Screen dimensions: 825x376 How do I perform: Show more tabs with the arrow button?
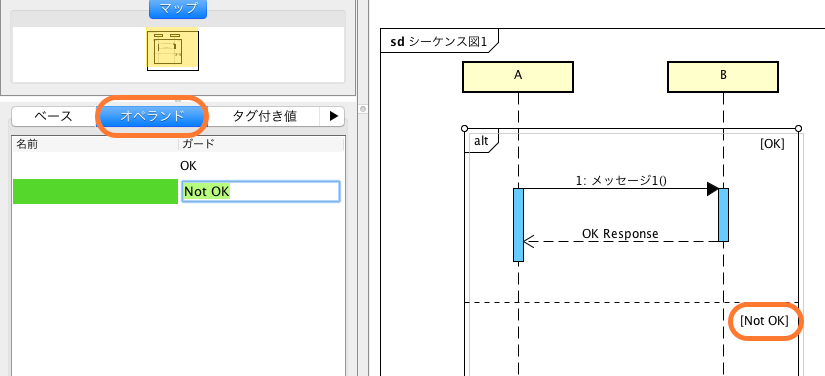[x=333, y=116]
